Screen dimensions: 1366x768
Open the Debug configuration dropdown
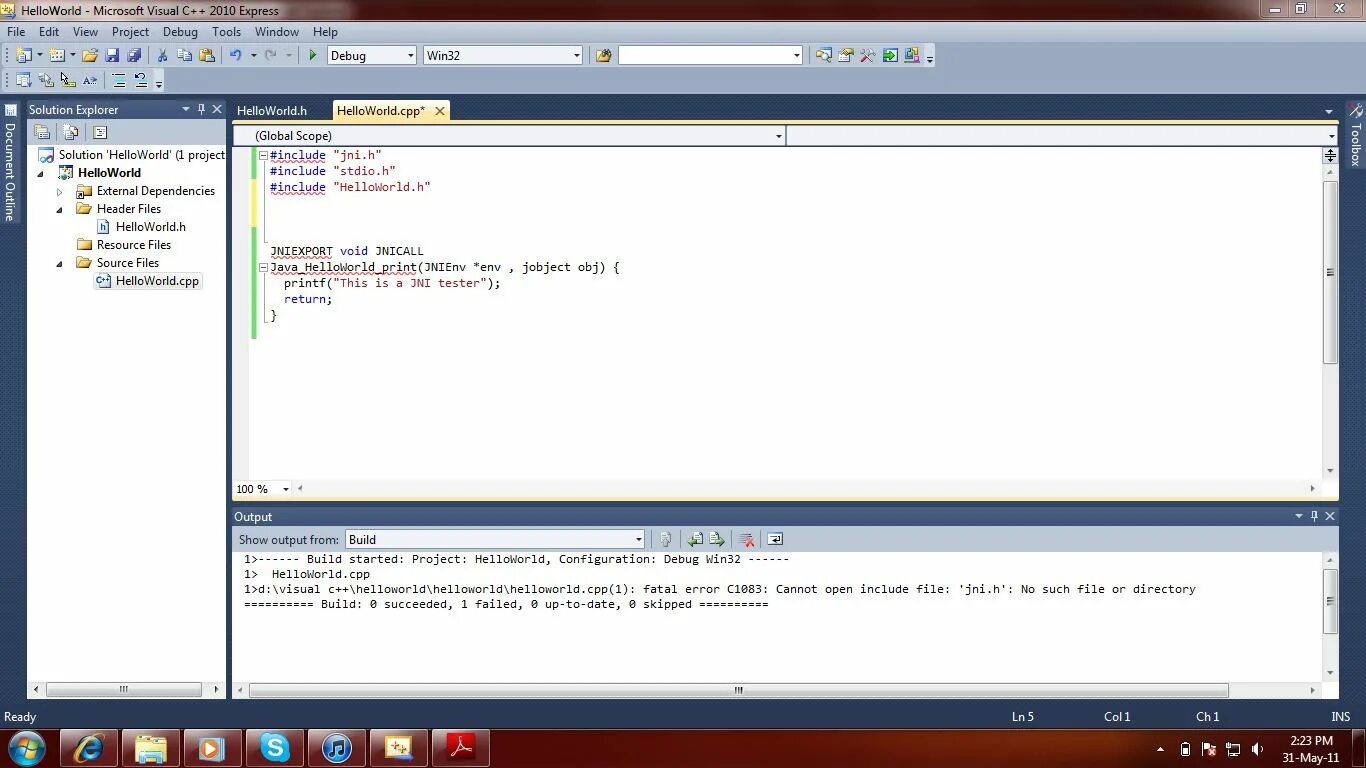[x=410, y=56]
